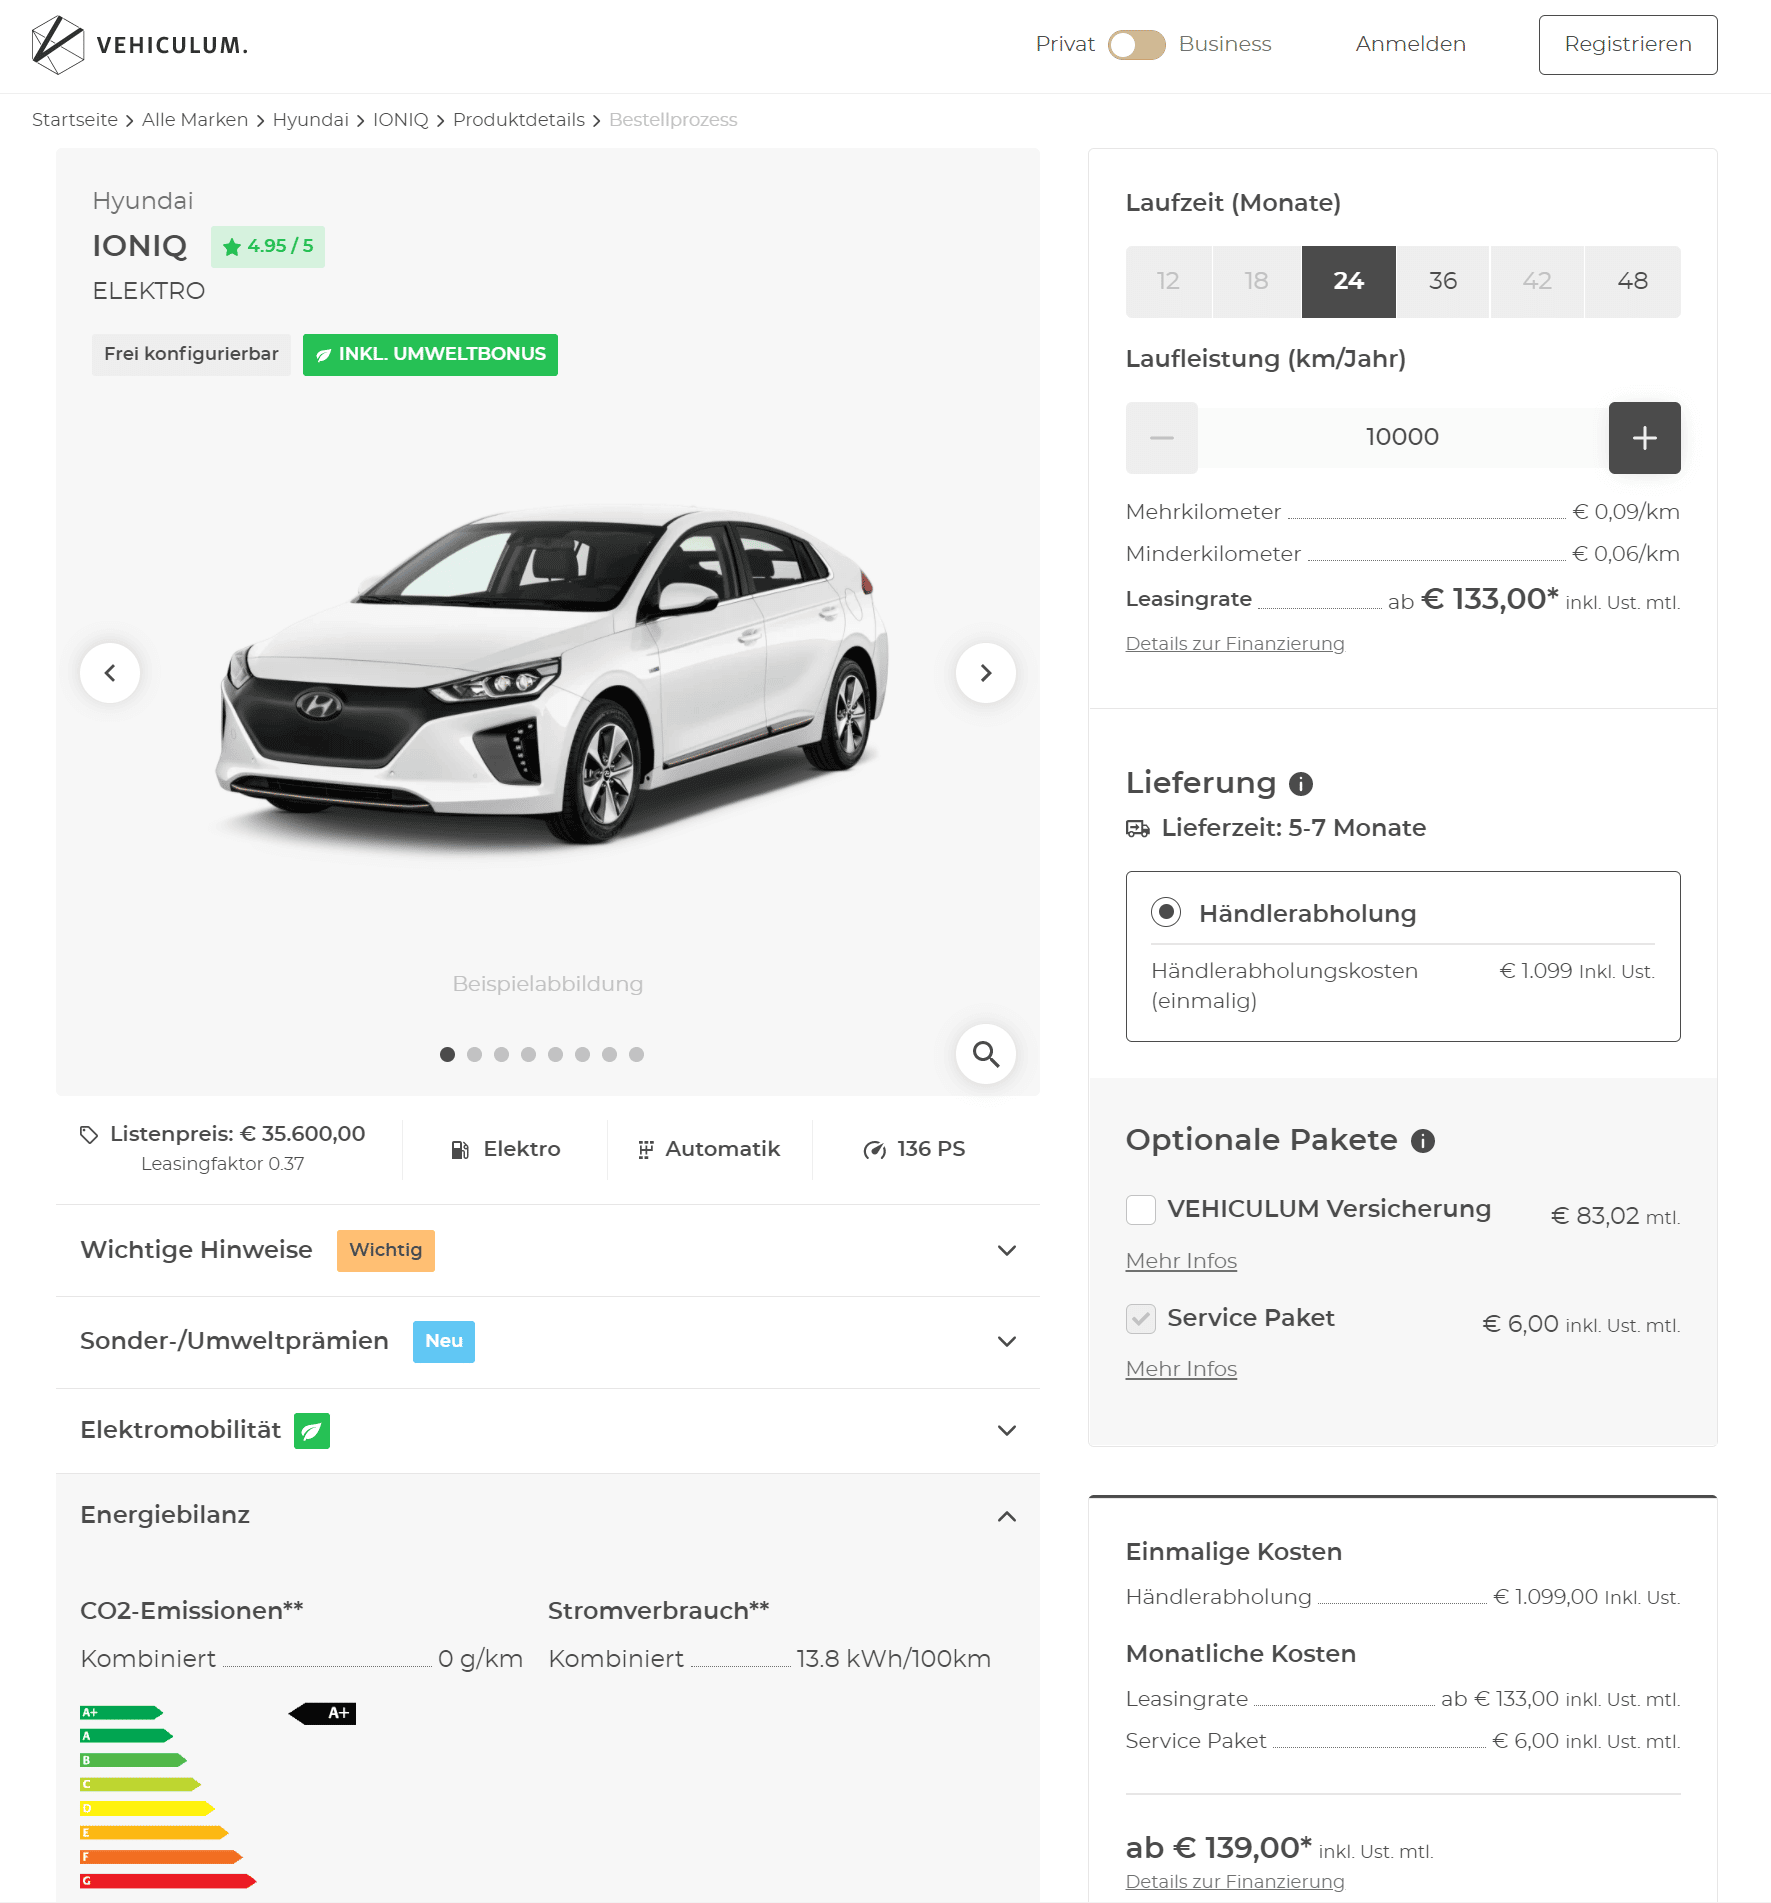Image resolution: width=1771 pixels, height=1903 pixels.
Task: Select 18 months Laufzeit
Action: click(x=1256, y=282)
